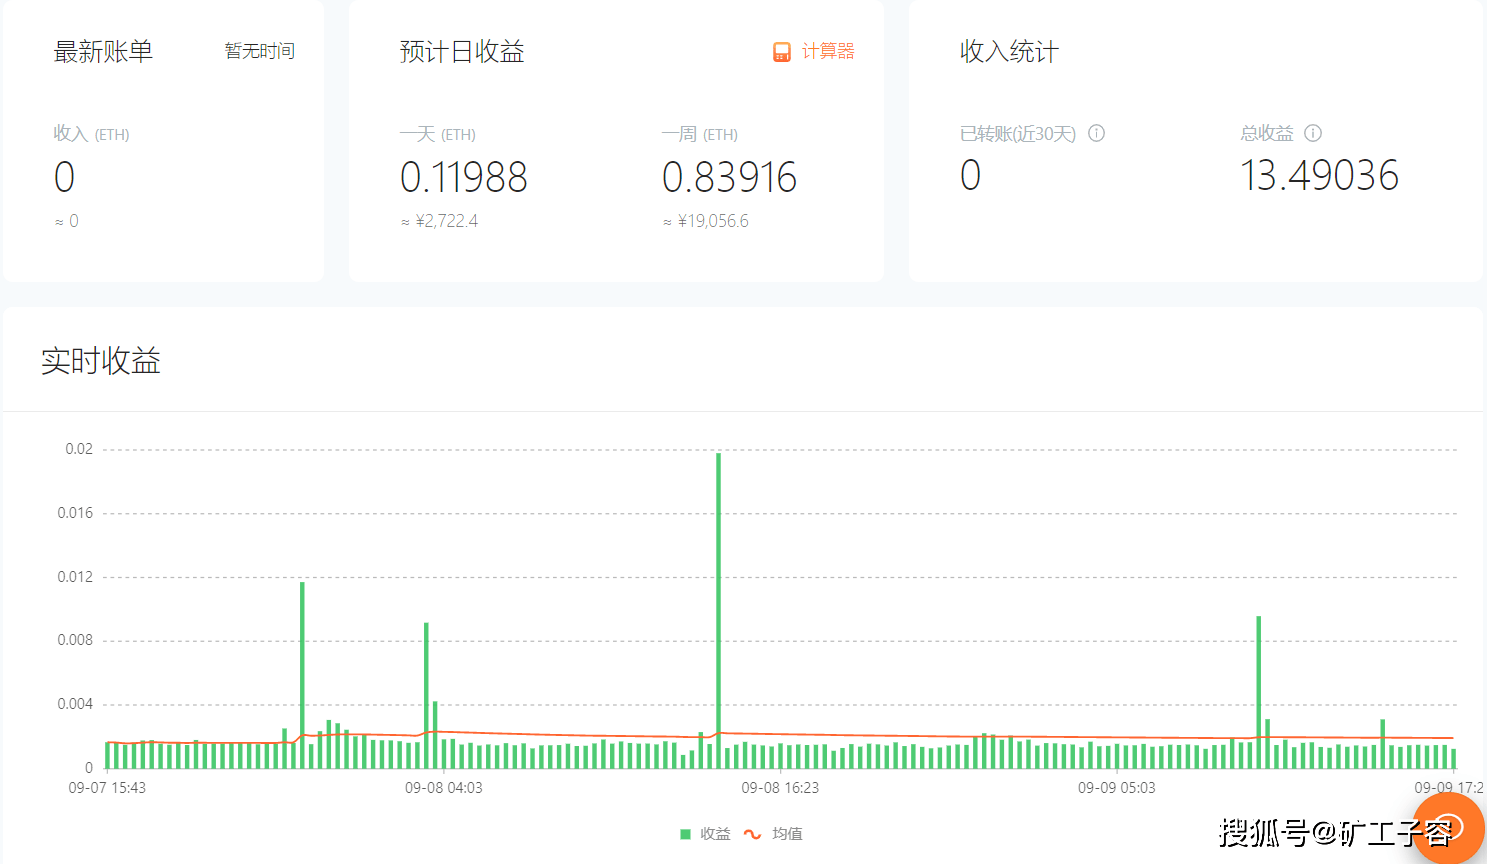This screenshot has height=864, width=1487.
Task: Click the 0.008 y-axis label
Action: (75, 640)
